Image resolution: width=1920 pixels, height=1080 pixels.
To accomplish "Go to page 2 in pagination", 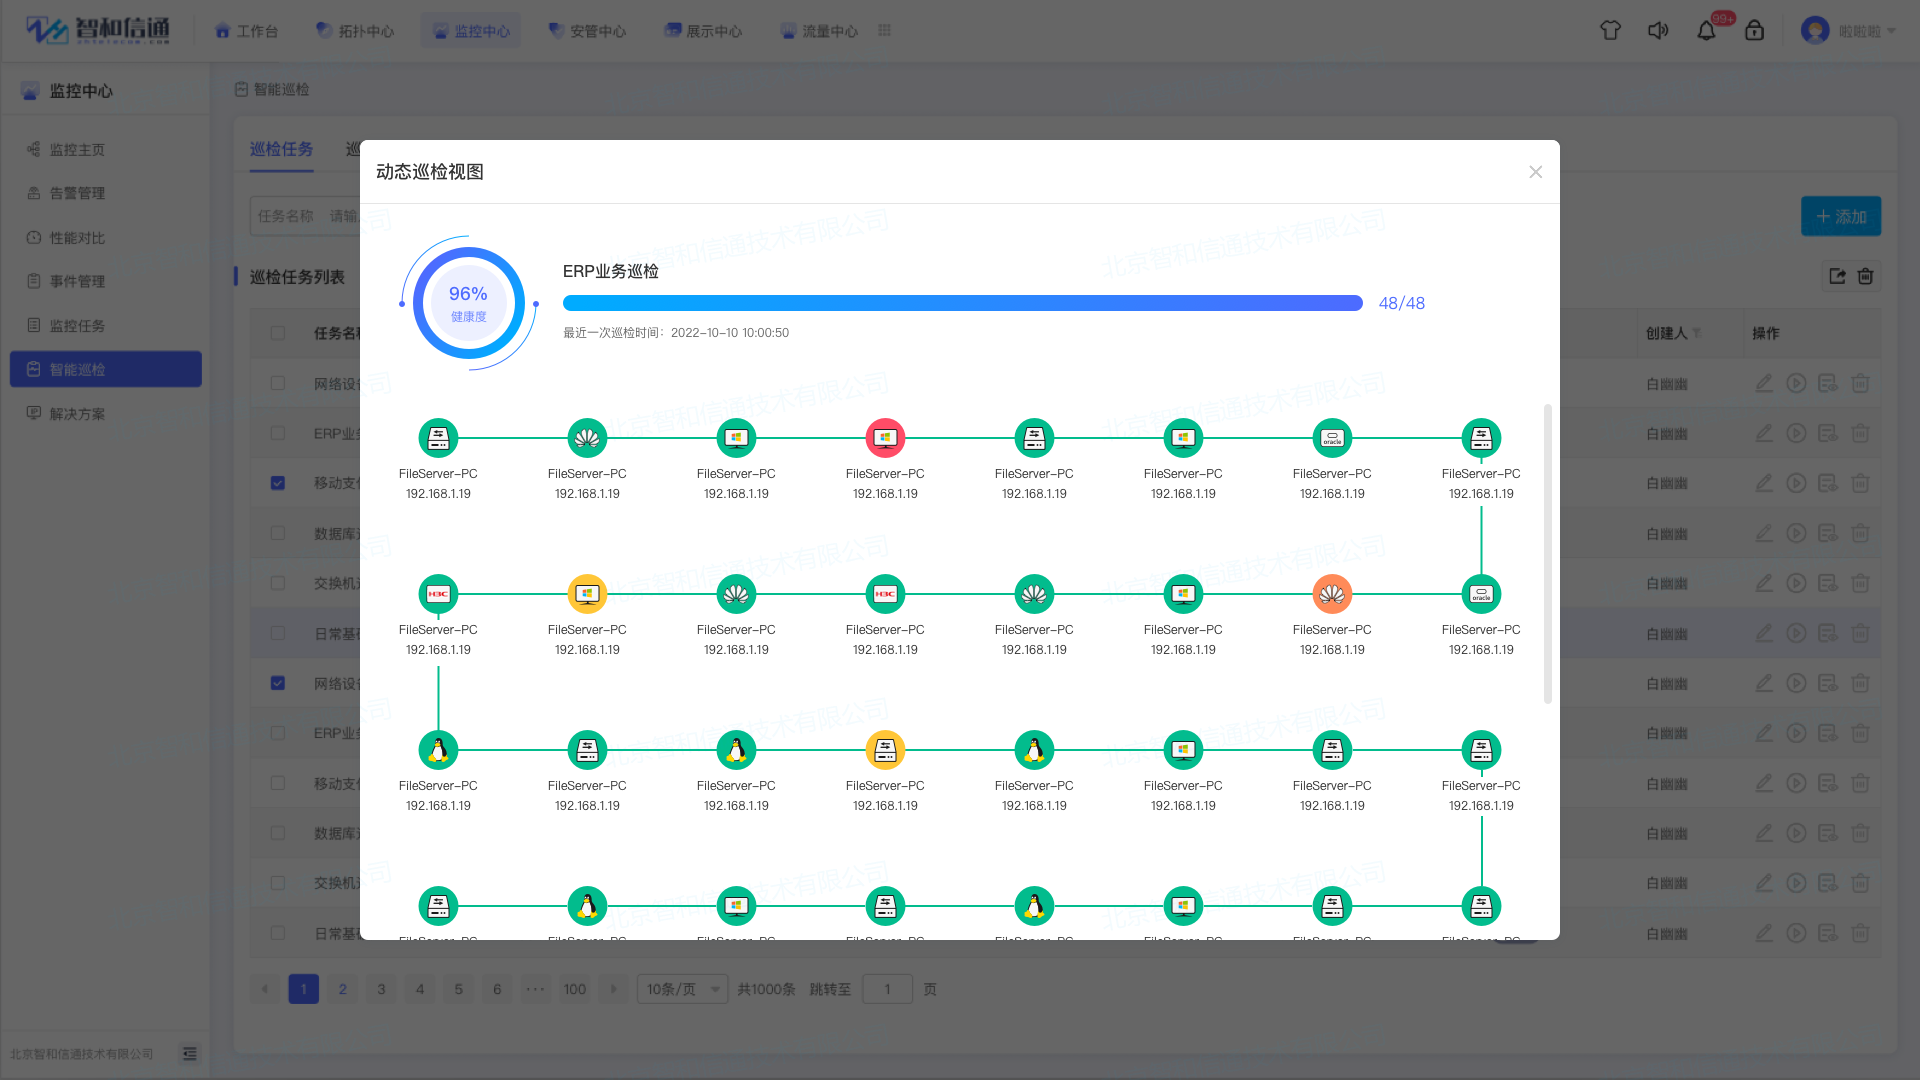I will [342, 989].
